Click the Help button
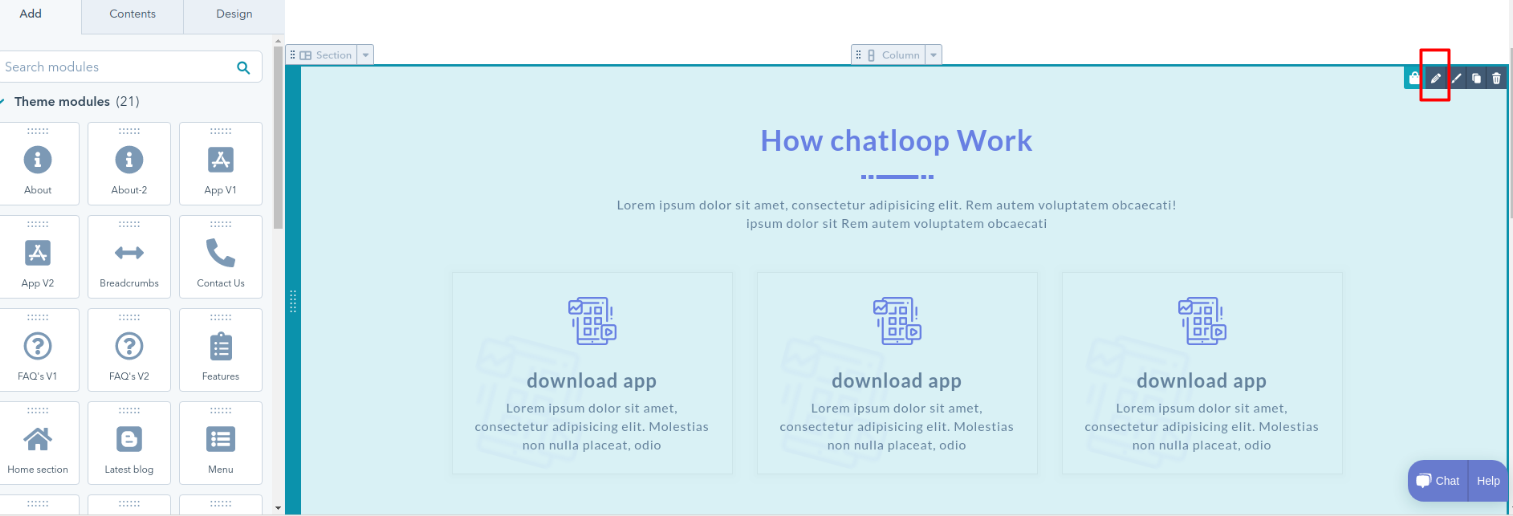Image resolution: width=1513 pixels, height=516 pixels. tap(1488, 481)
